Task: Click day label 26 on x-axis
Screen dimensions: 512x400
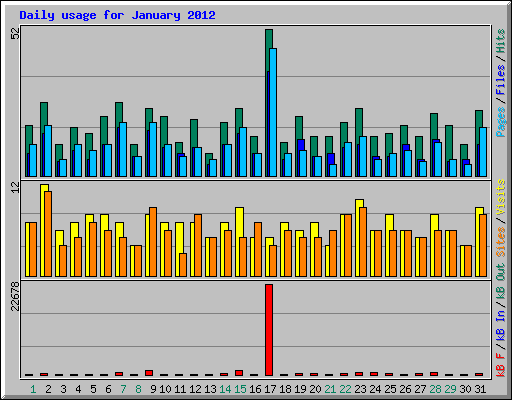Action: (405, 389)
